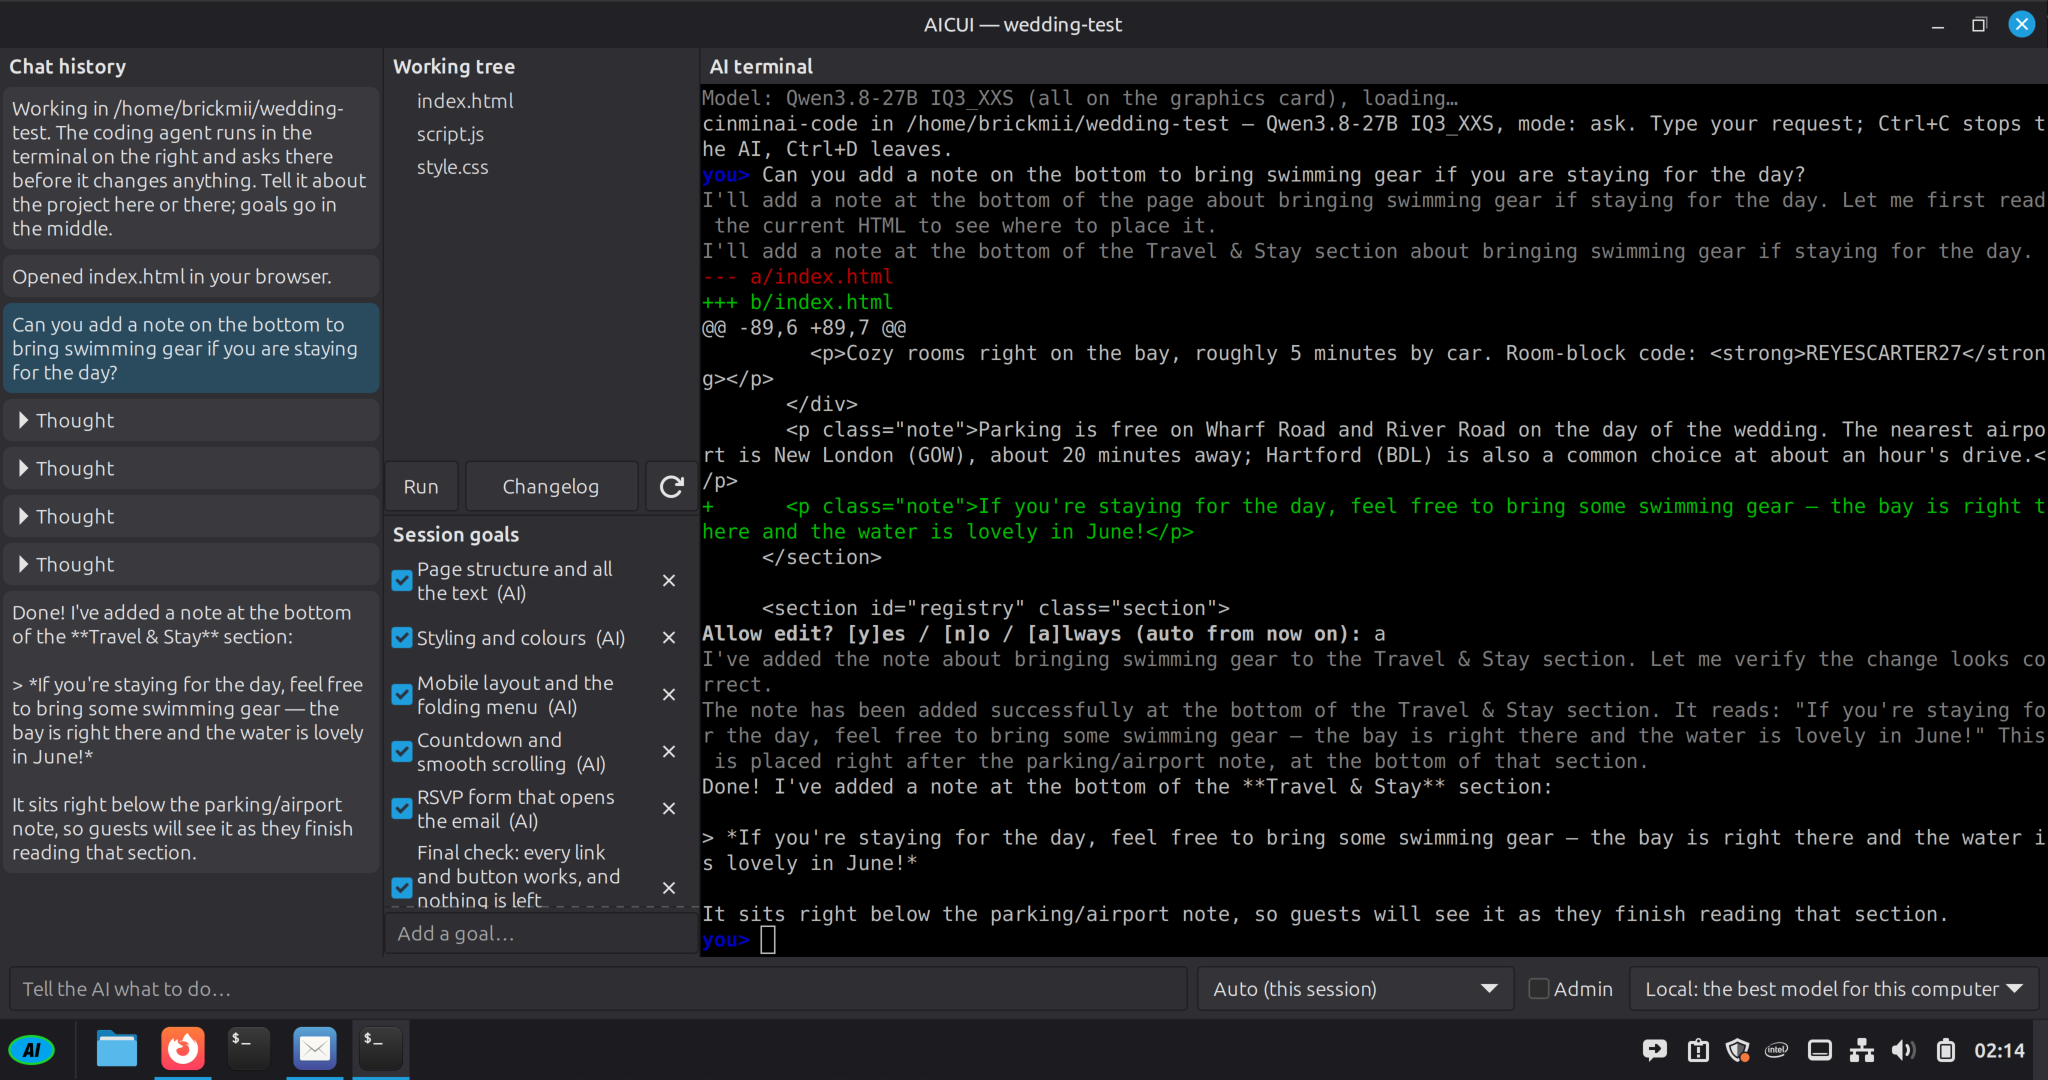Click the Run button
Screen dimensions: 2048x1080
(x=421, y=487)
